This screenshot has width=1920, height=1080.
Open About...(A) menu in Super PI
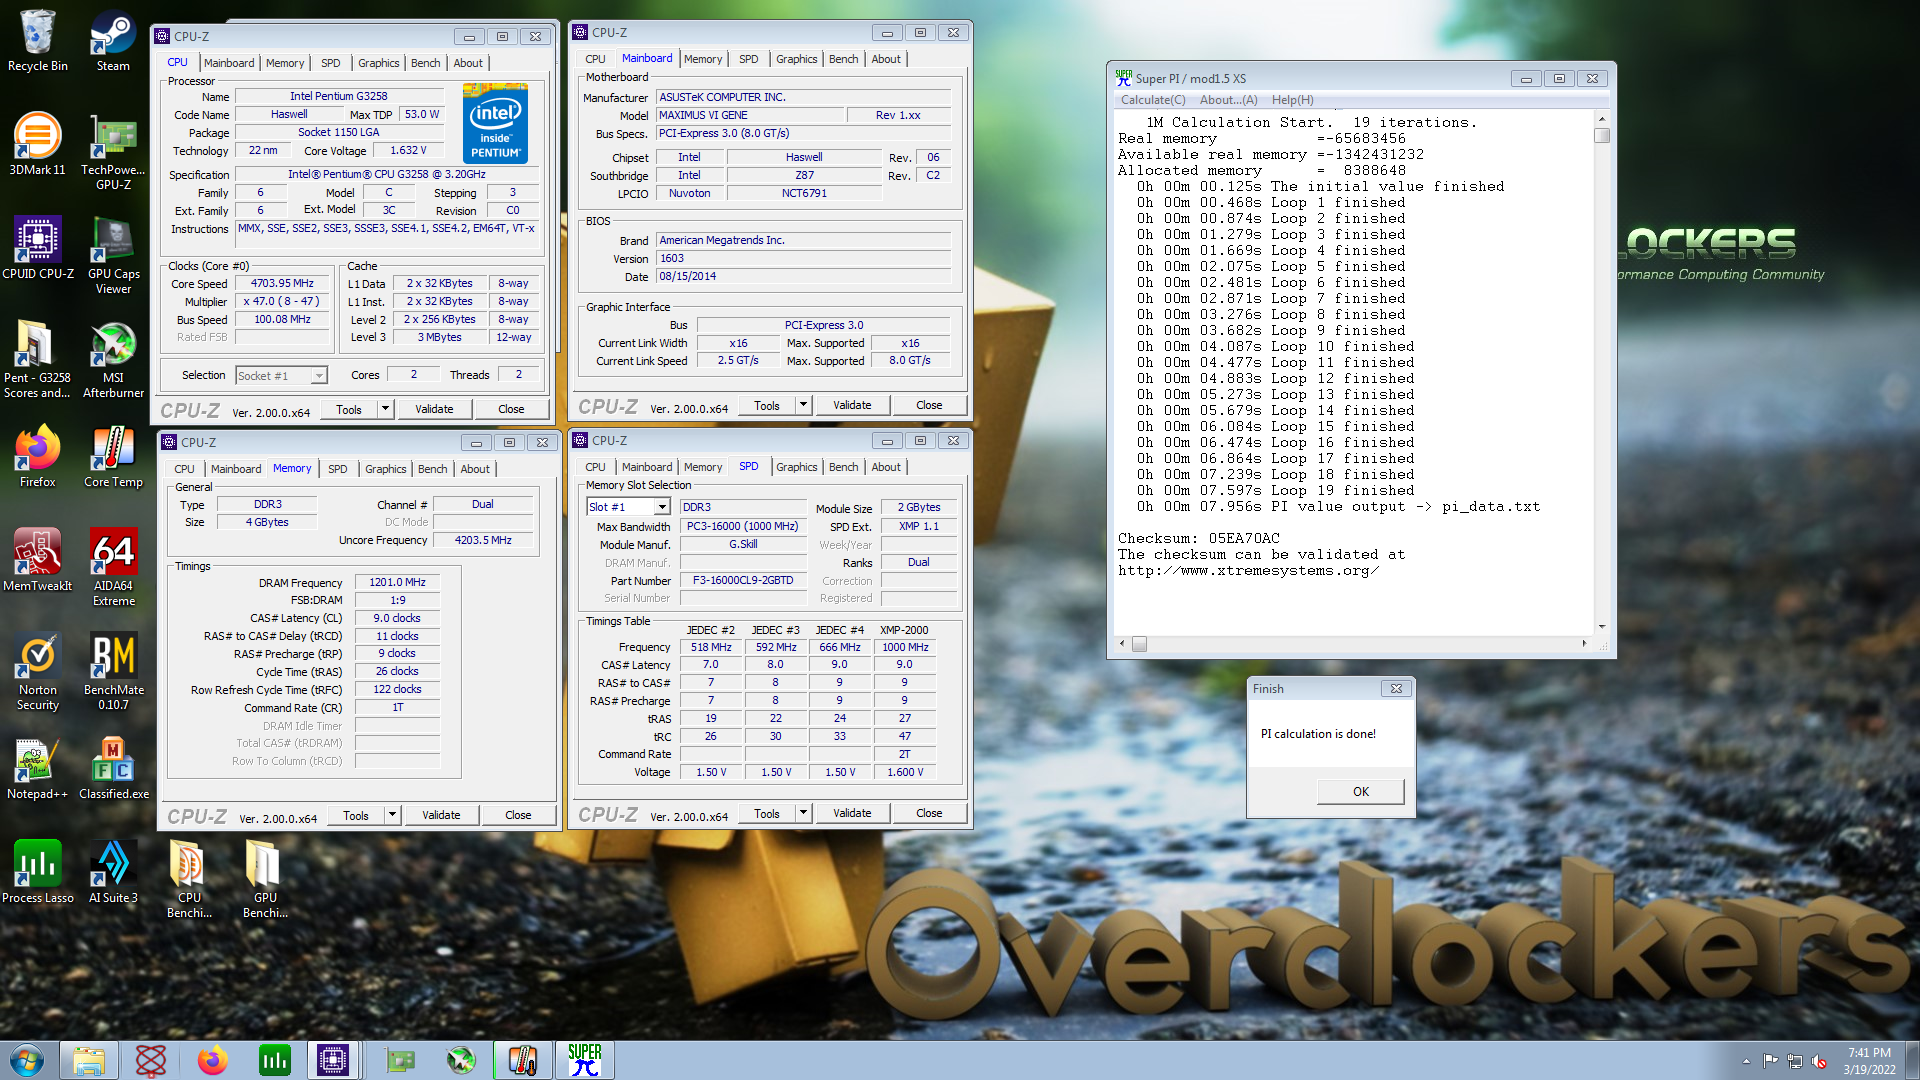(x=1228, y=100)
